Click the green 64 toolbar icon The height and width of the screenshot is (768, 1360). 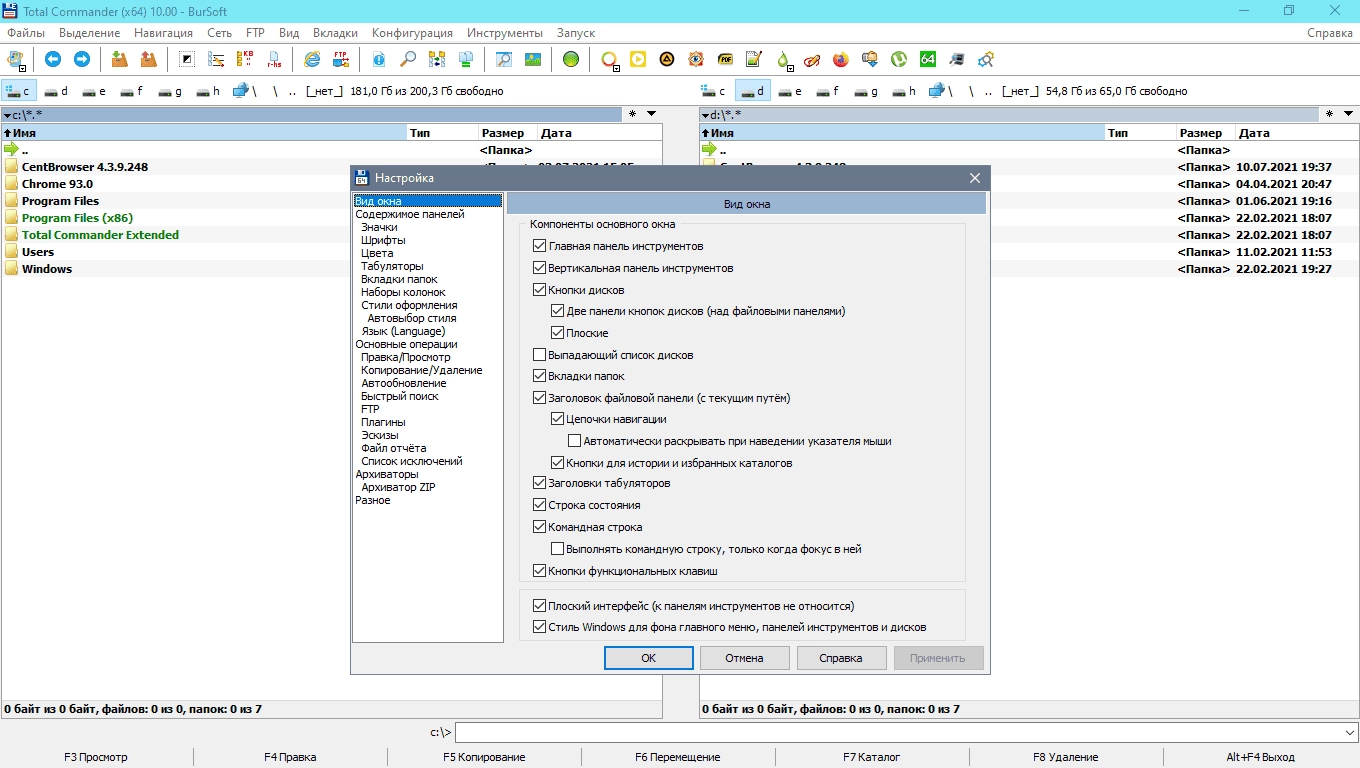[x=928, y=59]
